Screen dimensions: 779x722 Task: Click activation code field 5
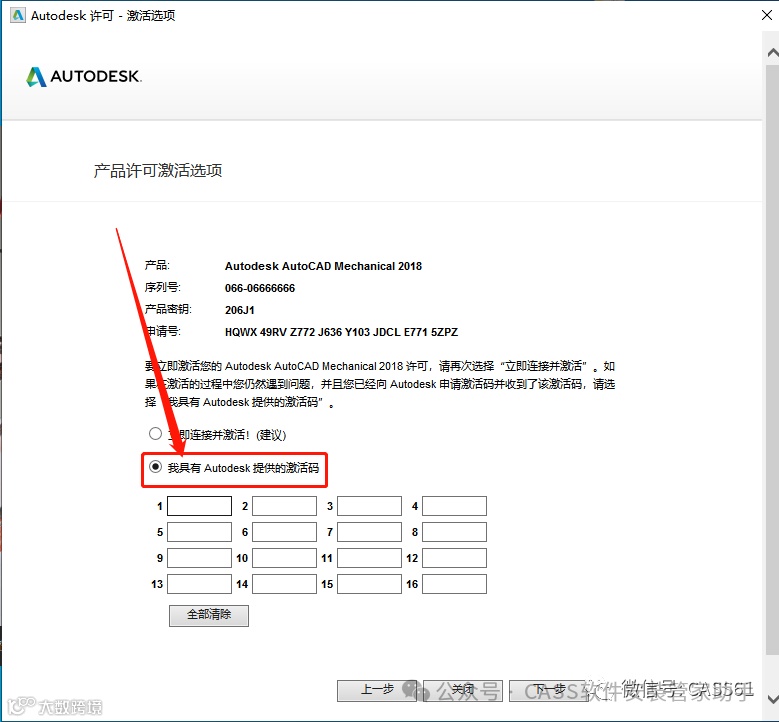[x=199, y=532]
